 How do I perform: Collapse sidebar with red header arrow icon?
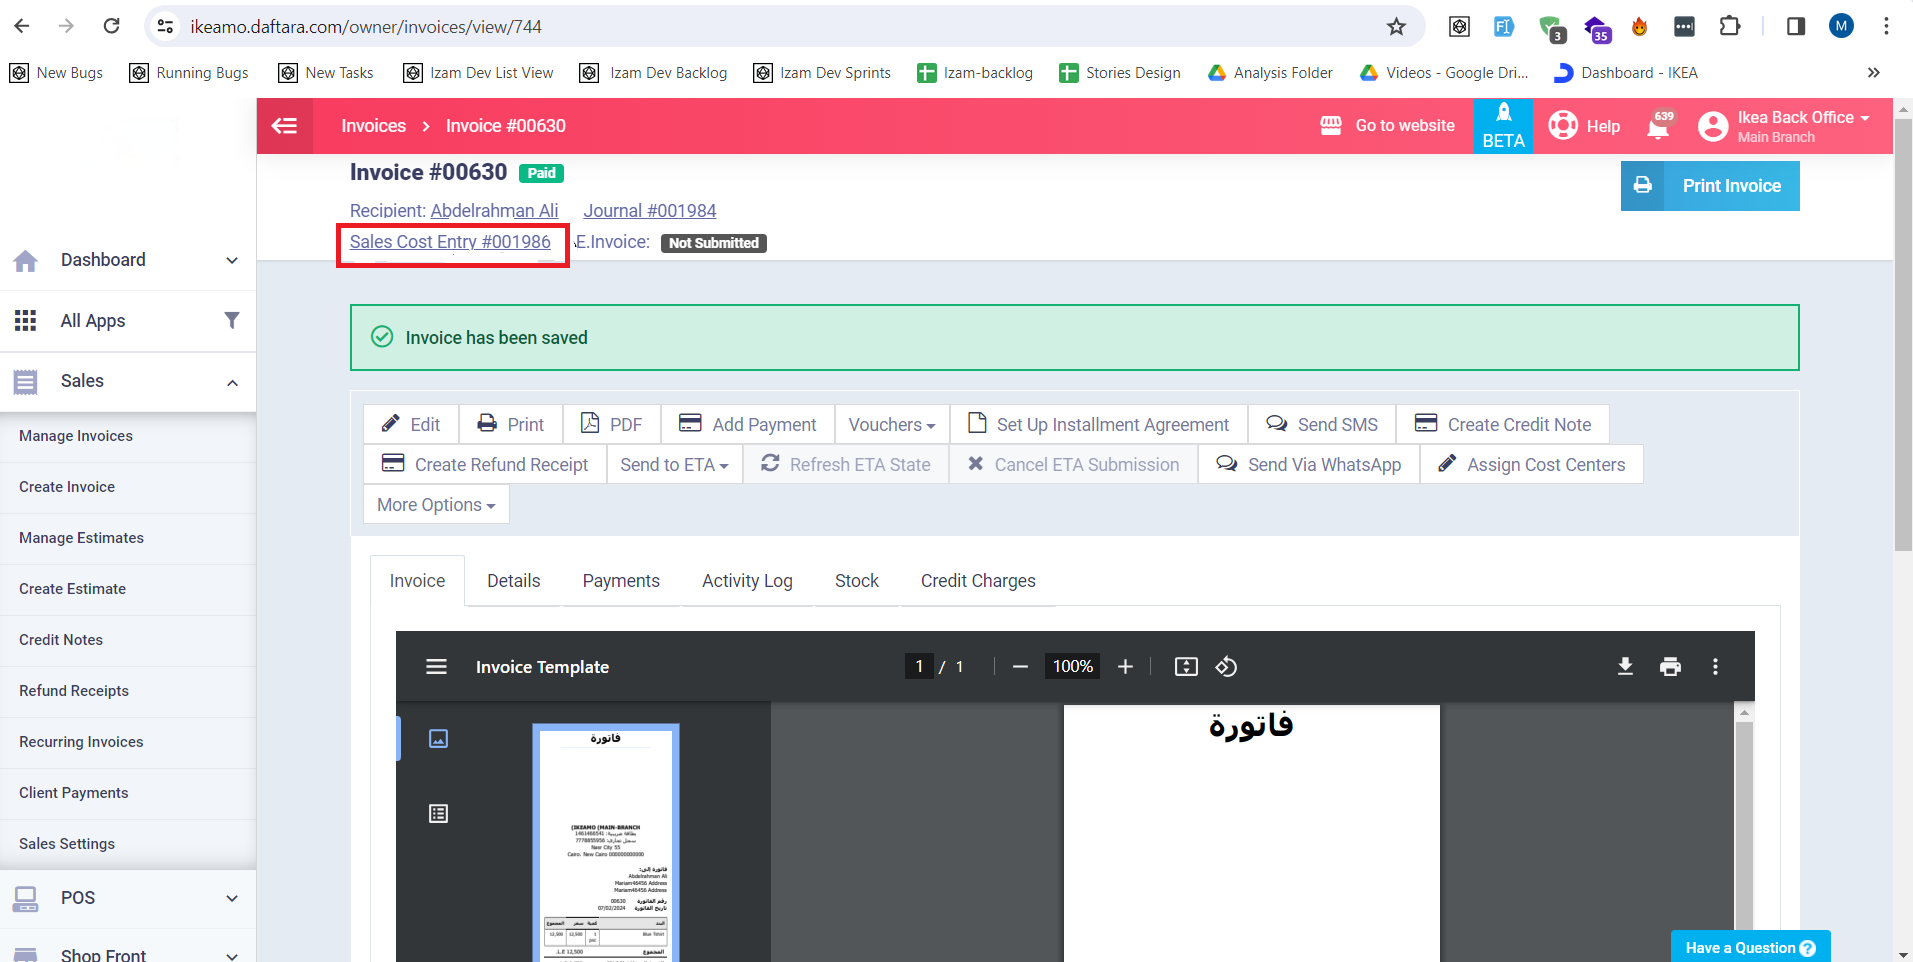[x=285, y=126]
